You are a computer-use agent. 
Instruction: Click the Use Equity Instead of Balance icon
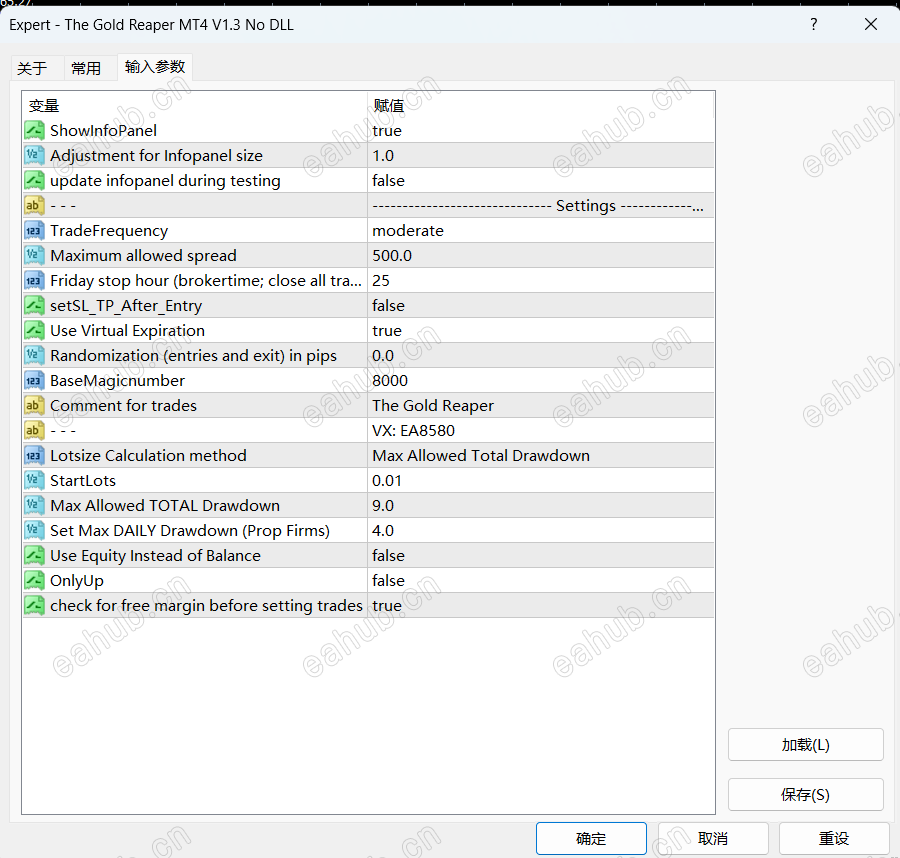point(34,556)
